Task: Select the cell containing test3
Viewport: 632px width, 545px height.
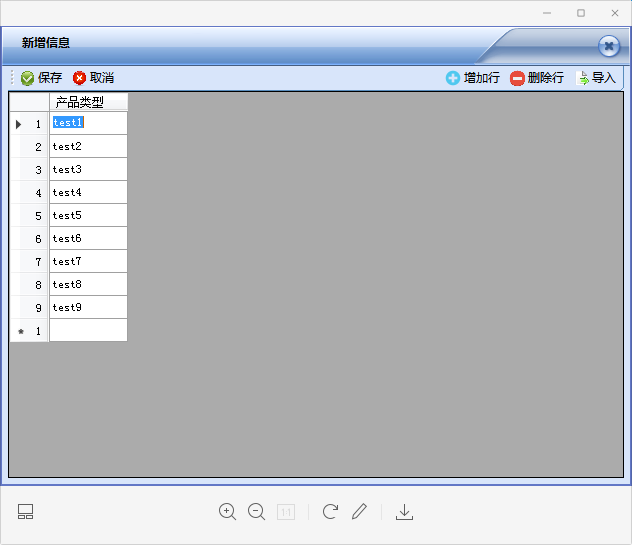Action: [x=89, y=169]
